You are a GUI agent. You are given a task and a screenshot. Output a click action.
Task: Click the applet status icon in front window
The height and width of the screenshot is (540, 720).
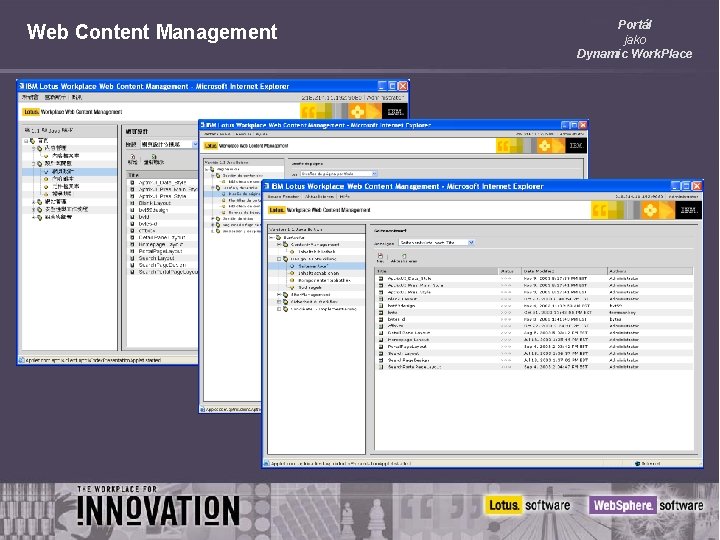pos(267,464)
